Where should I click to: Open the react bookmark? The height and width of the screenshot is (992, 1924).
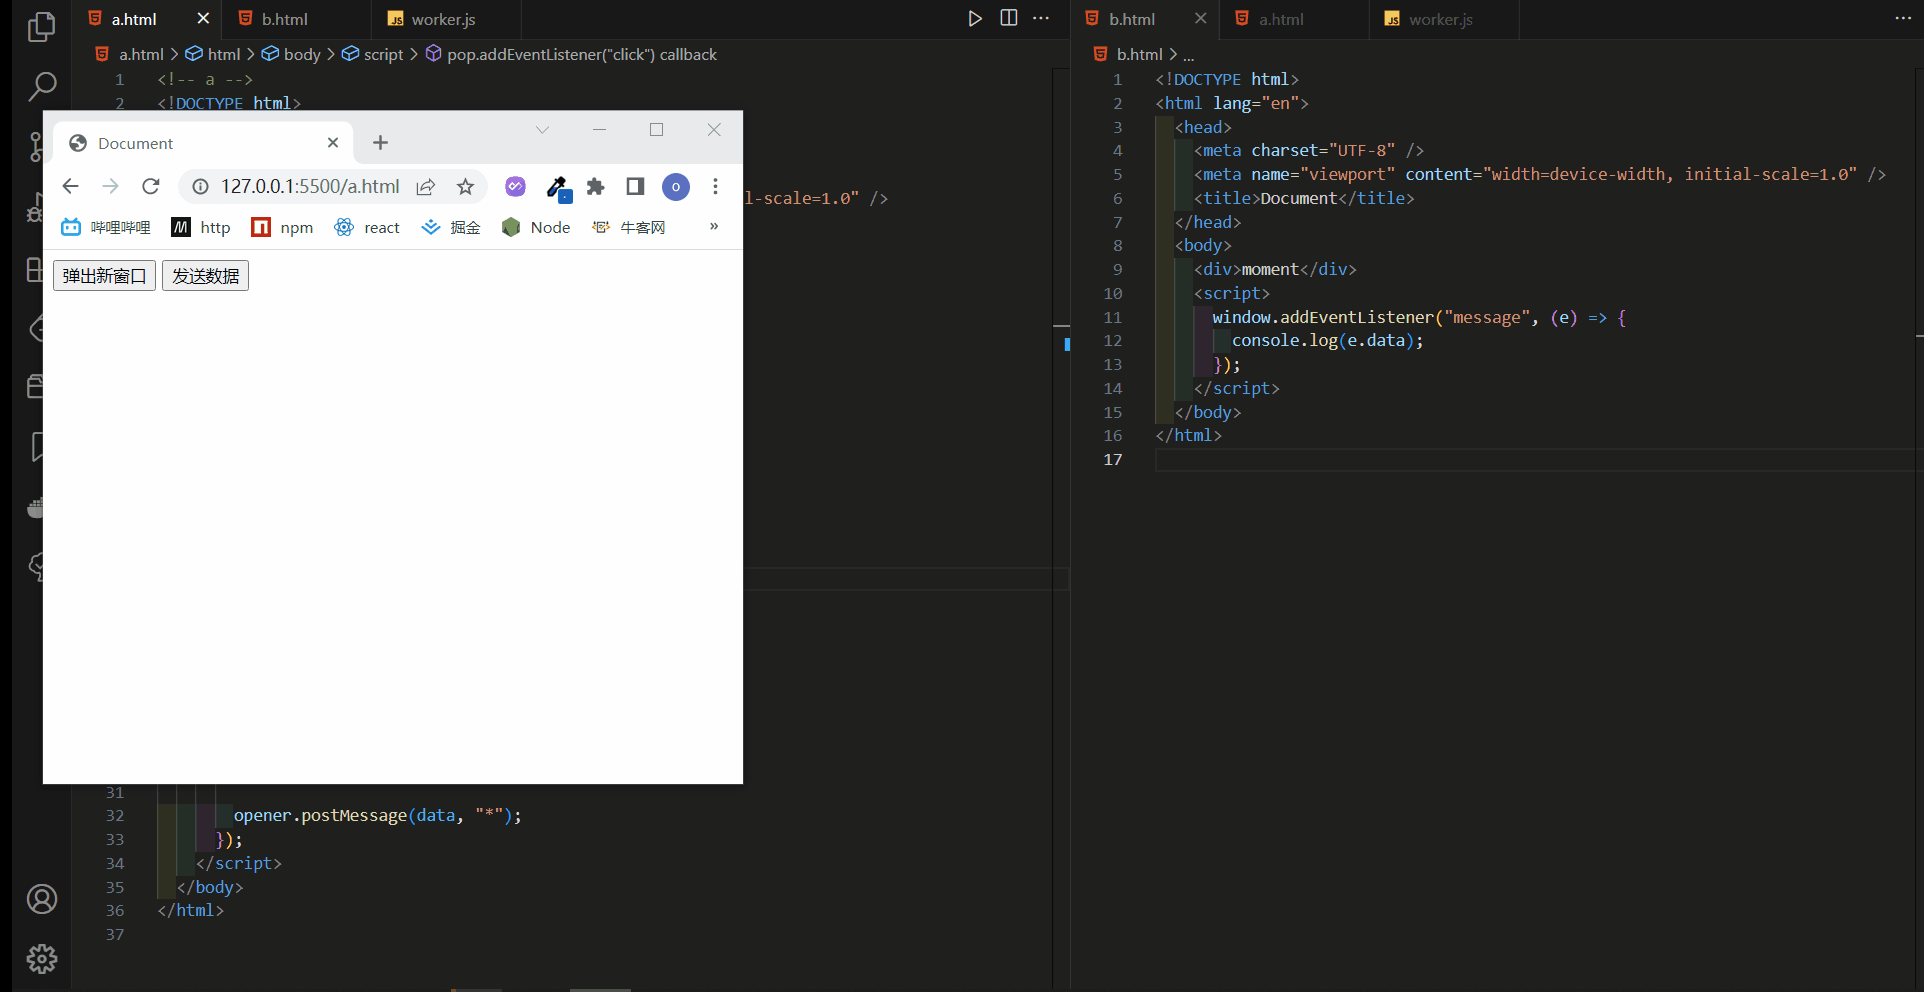367,227
